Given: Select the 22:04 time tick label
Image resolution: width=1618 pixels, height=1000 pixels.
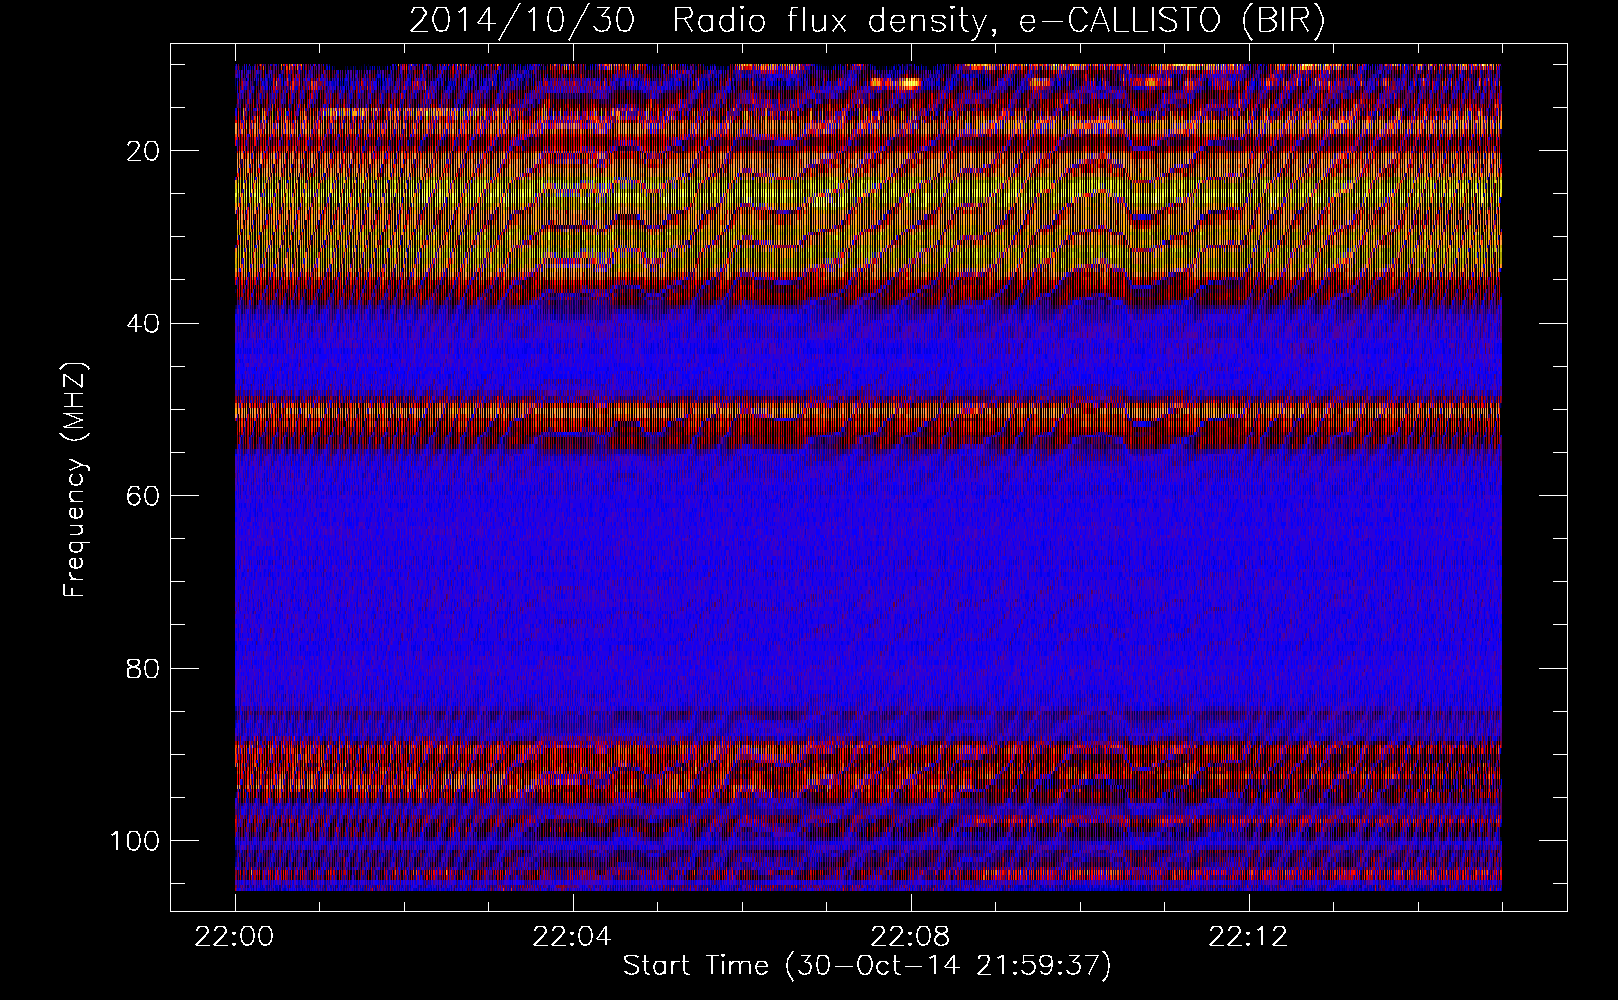Looking at the screenshot, I should 573,937.
